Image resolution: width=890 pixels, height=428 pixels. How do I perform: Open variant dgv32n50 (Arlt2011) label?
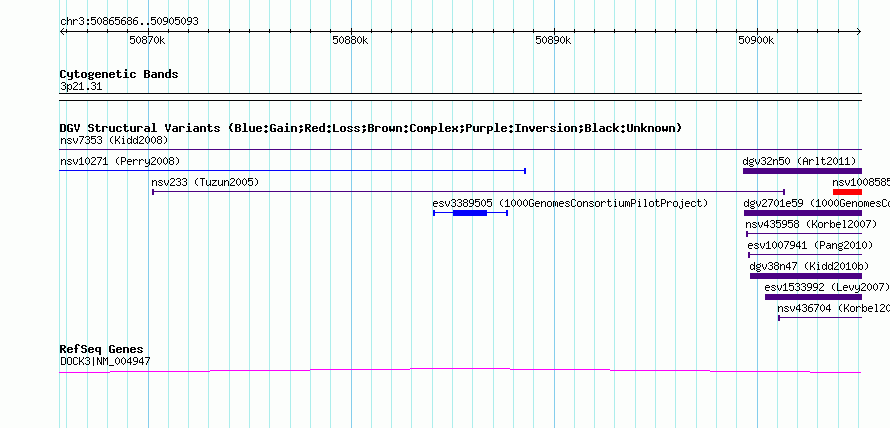799,161
